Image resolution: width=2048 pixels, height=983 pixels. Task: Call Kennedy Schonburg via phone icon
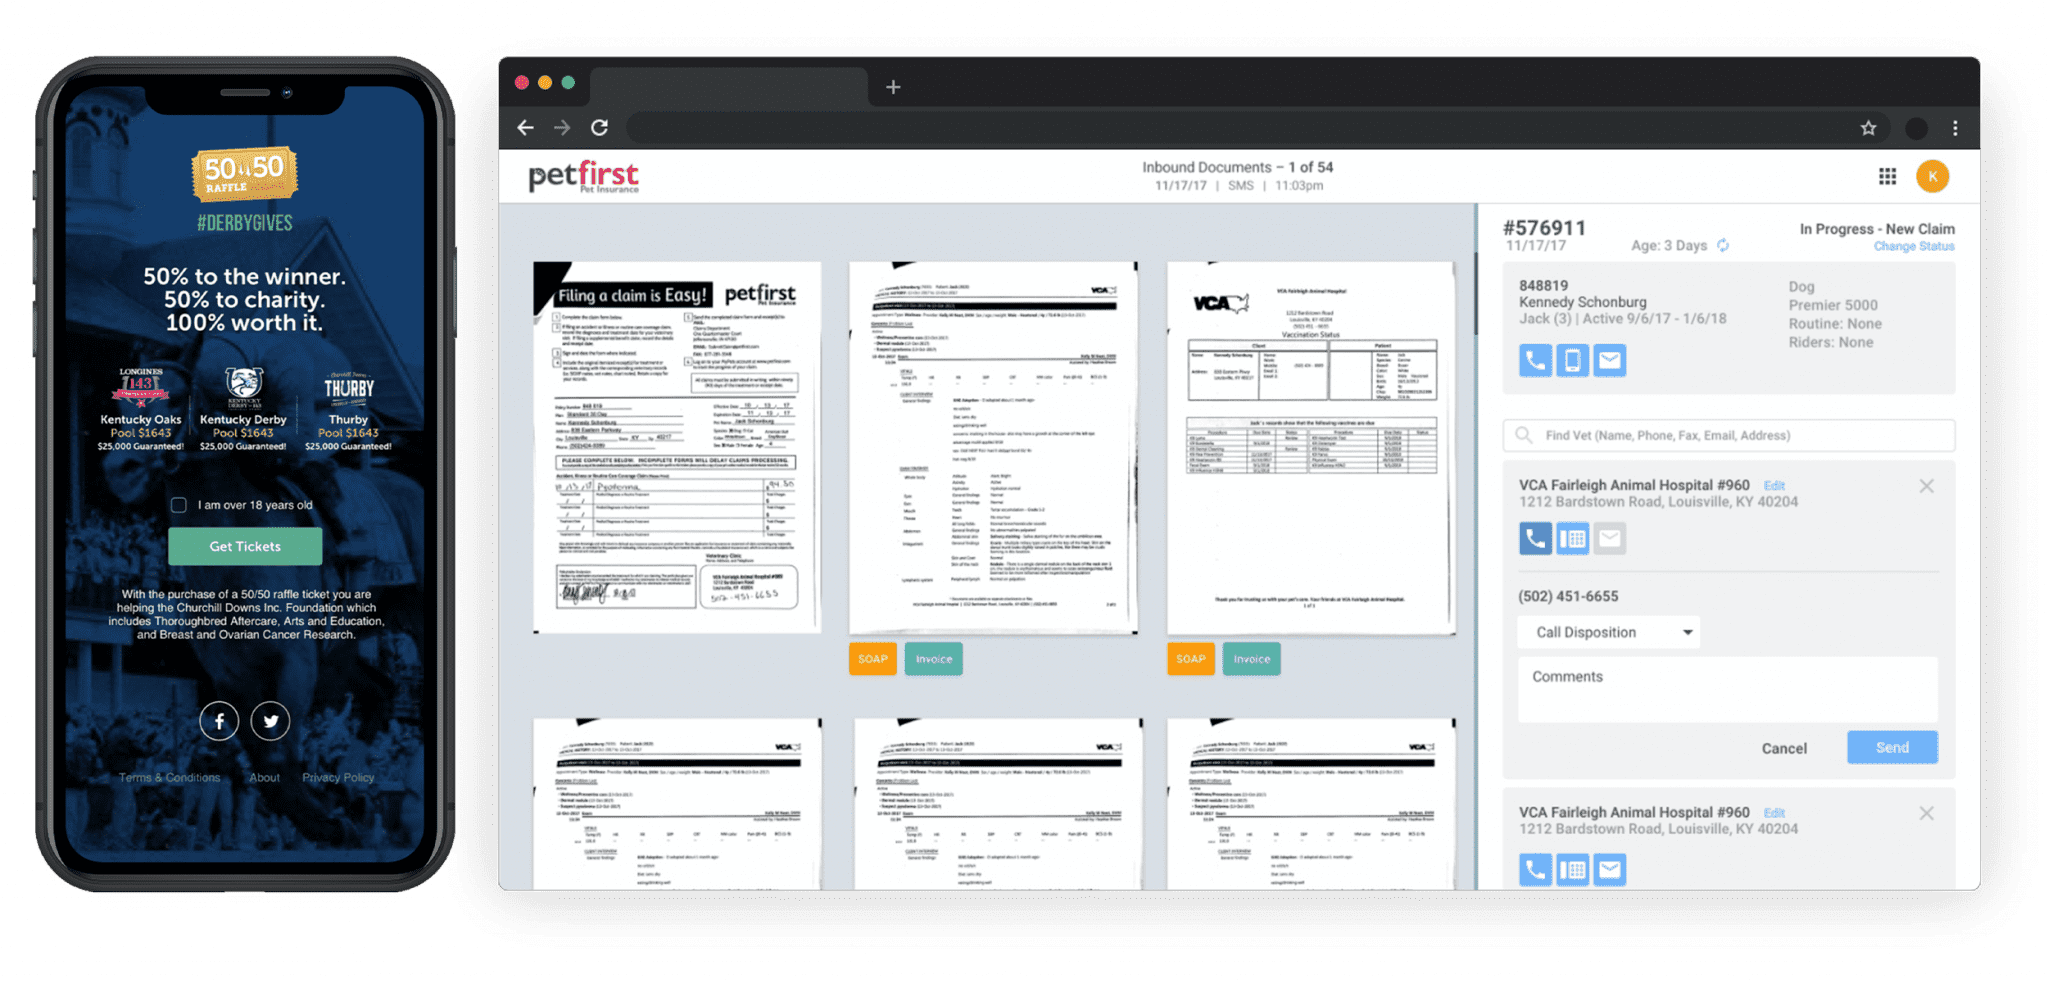pos(1535,360)
